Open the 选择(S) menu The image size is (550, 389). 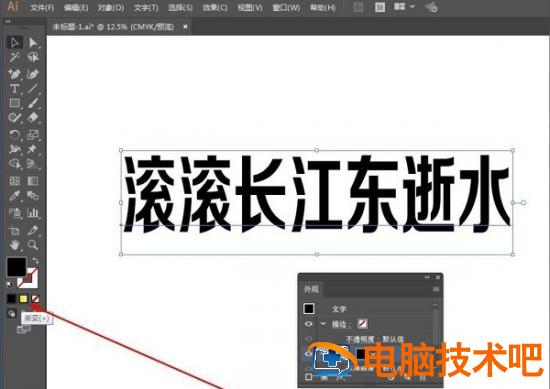coord(180,8)
